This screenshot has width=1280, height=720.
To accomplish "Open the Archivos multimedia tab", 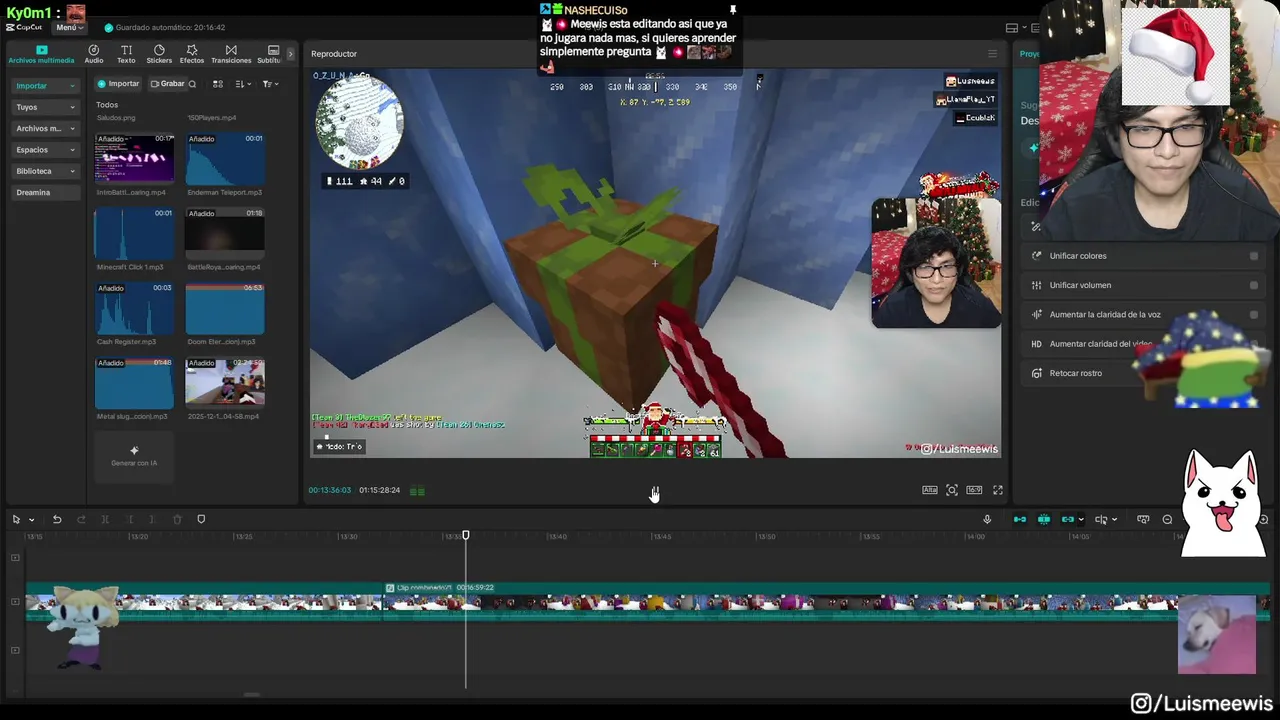I will (x=41, y=54).
